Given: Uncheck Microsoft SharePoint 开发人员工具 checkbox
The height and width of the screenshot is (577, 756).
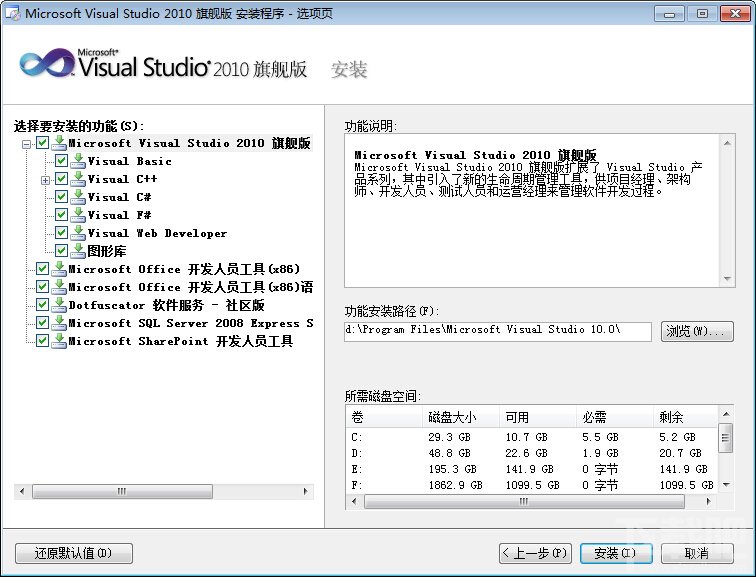Looking at the screenshot, I should 42,341.
